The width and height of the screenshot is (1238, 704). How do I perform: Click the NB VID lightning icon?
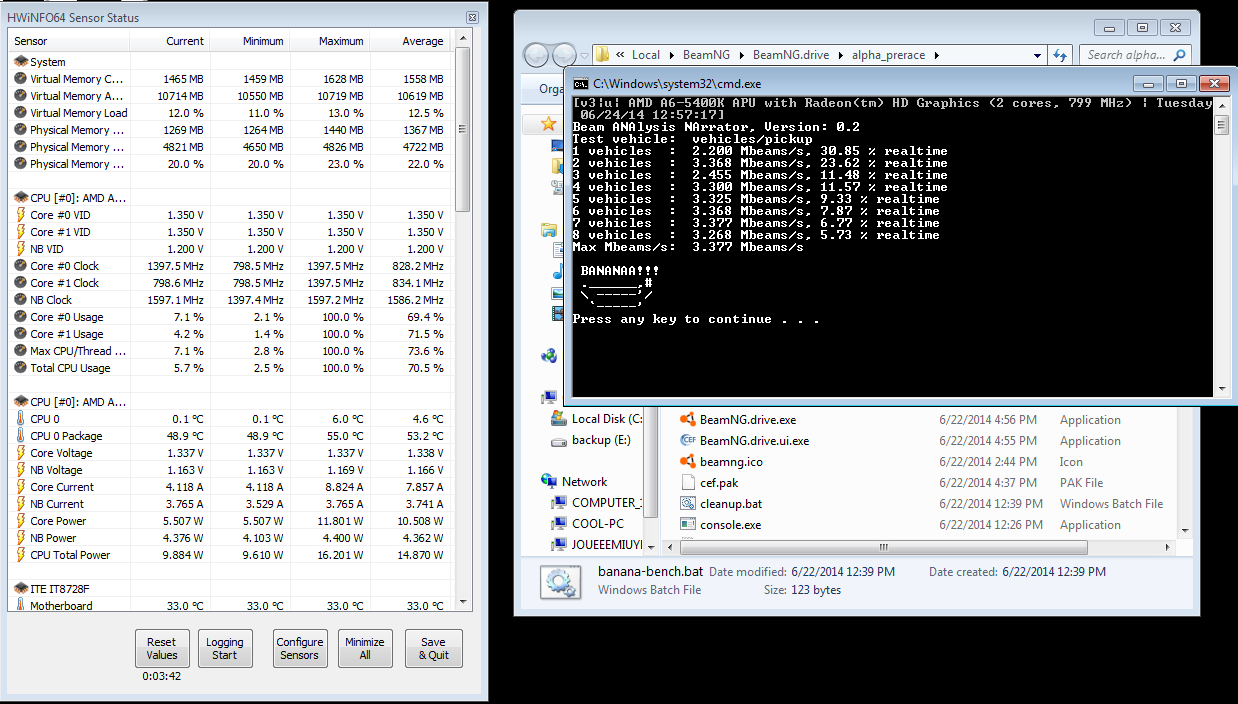tap(21, 249)
